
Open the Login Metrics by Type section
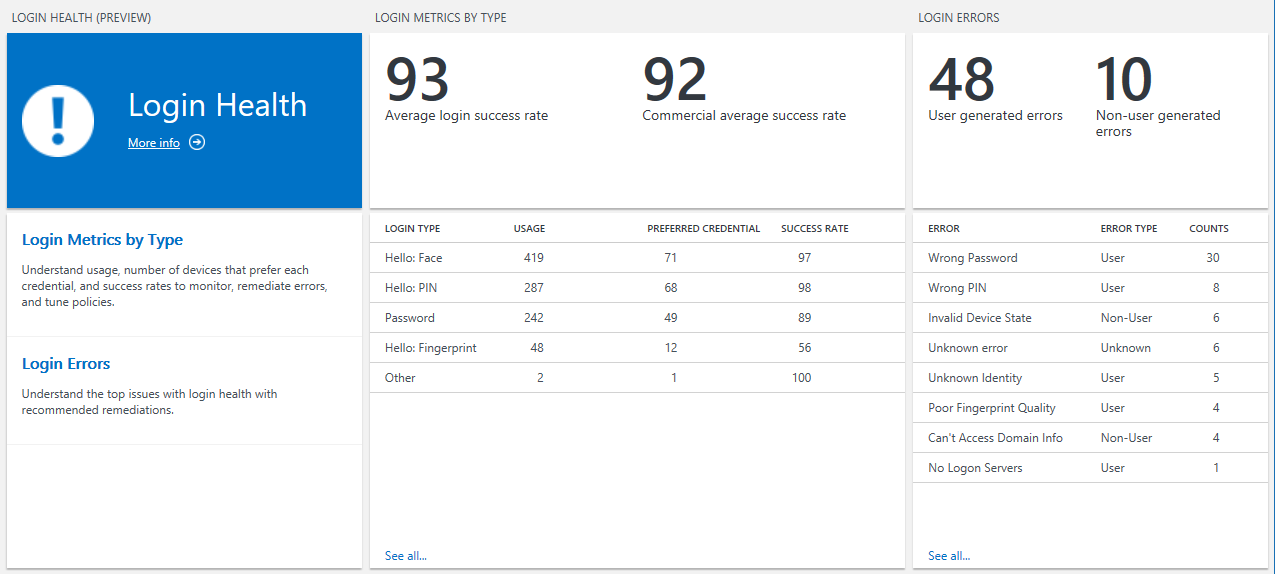[102, 240]
